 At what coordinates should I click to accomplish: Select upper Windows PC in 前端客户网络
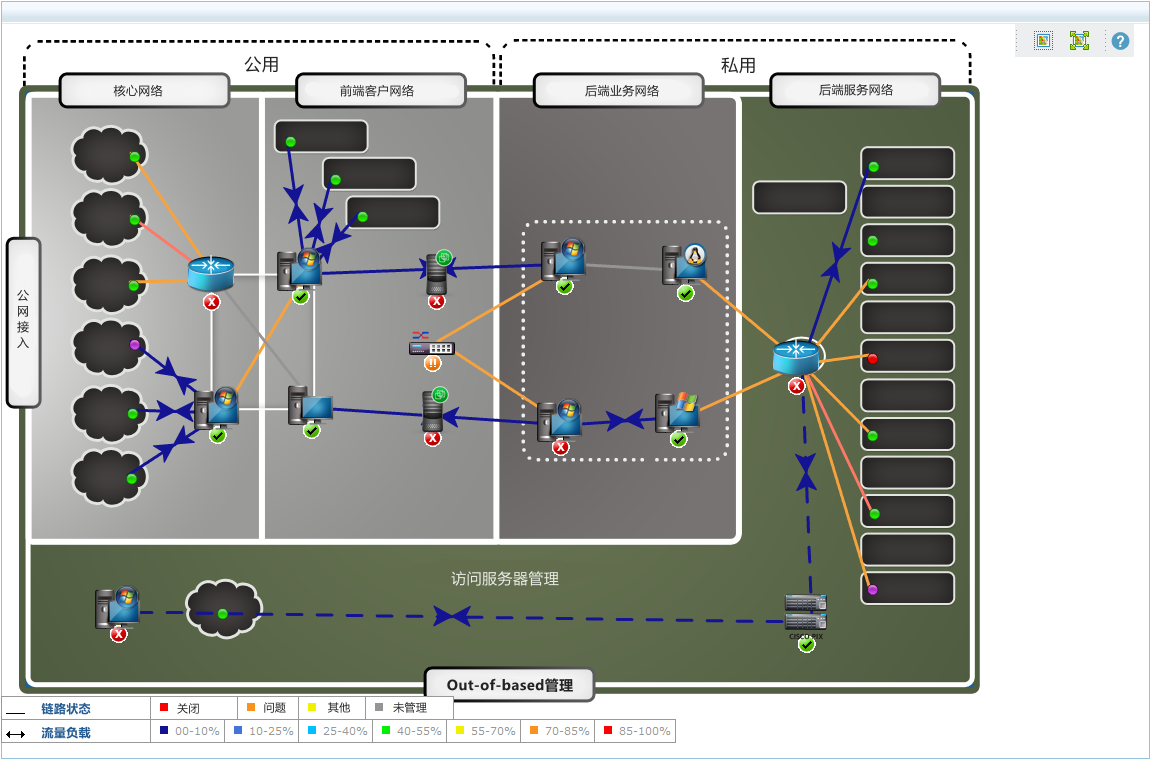(x=300, y=270)
